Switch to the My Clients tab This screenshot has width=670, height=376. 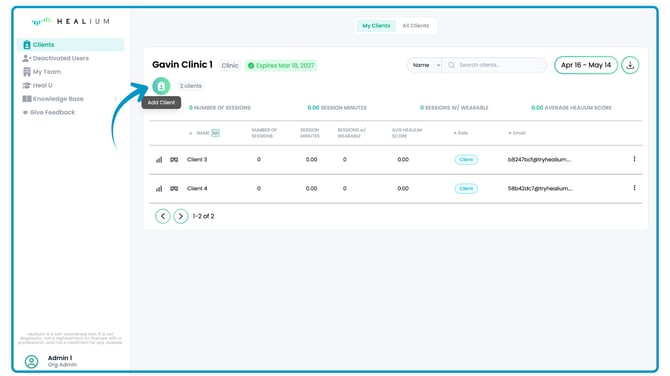376,26
